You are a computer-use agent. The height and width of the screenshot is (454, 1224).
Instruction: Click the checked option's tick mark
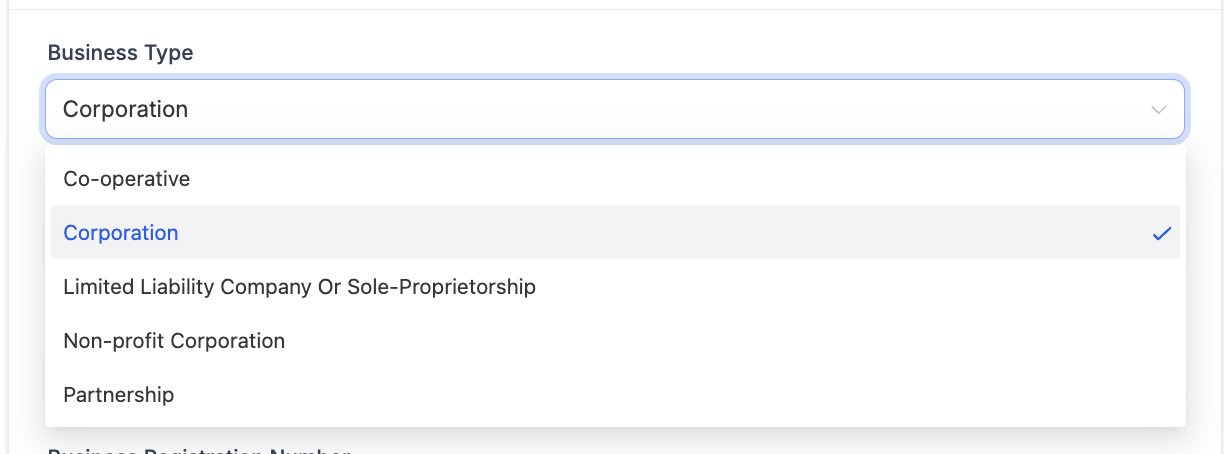point(1161,233)
